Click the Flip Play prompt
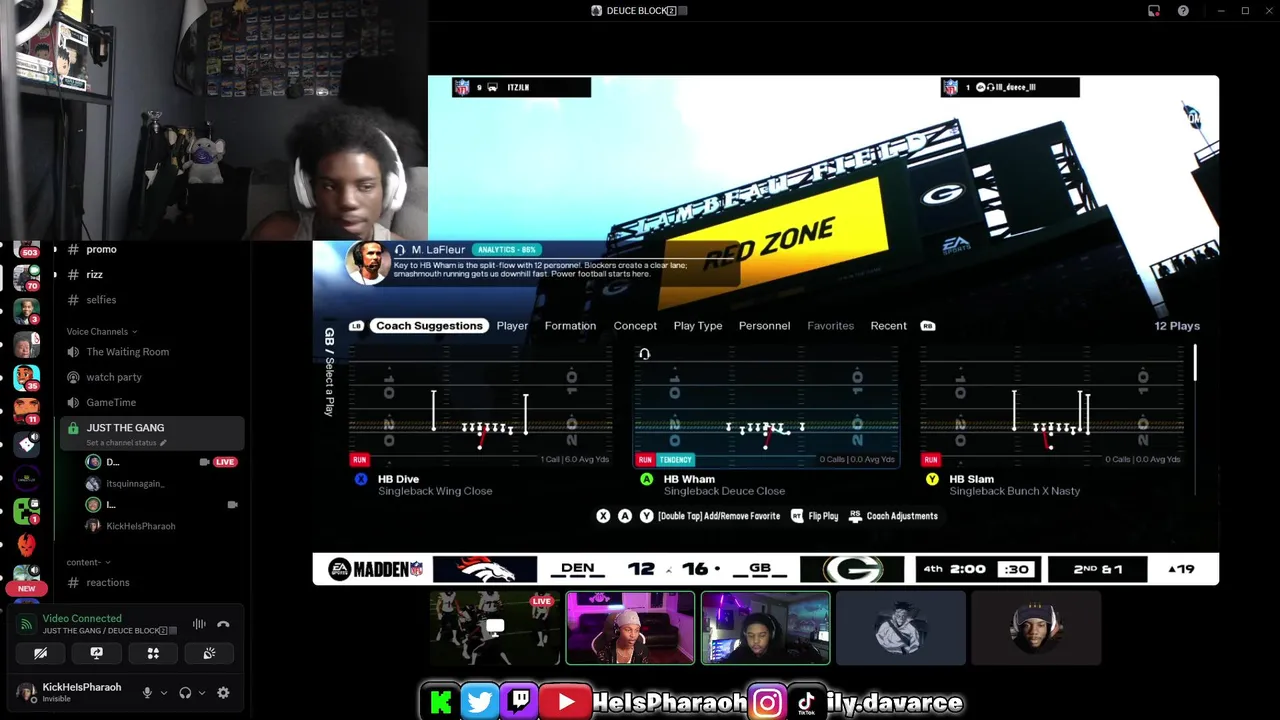 815,516
